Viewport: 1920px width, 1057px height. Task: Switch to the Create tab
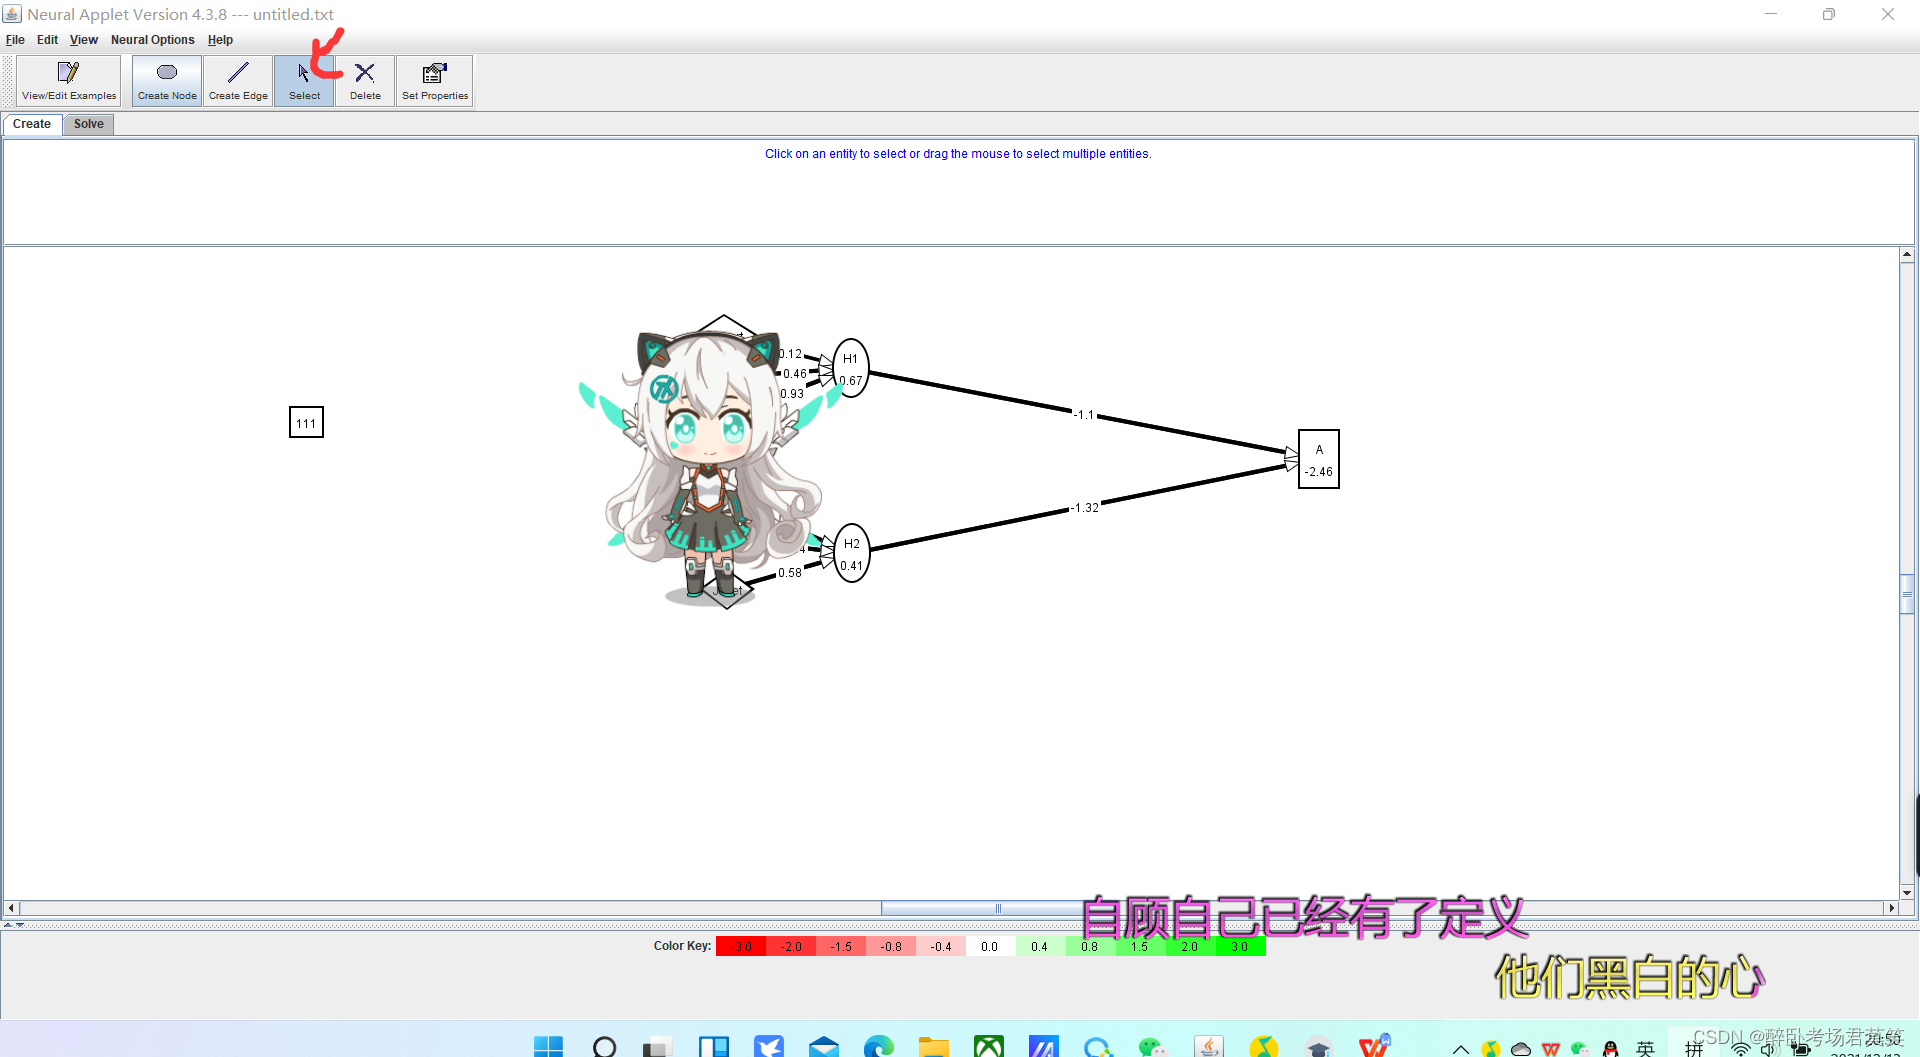tap(32, 124)
